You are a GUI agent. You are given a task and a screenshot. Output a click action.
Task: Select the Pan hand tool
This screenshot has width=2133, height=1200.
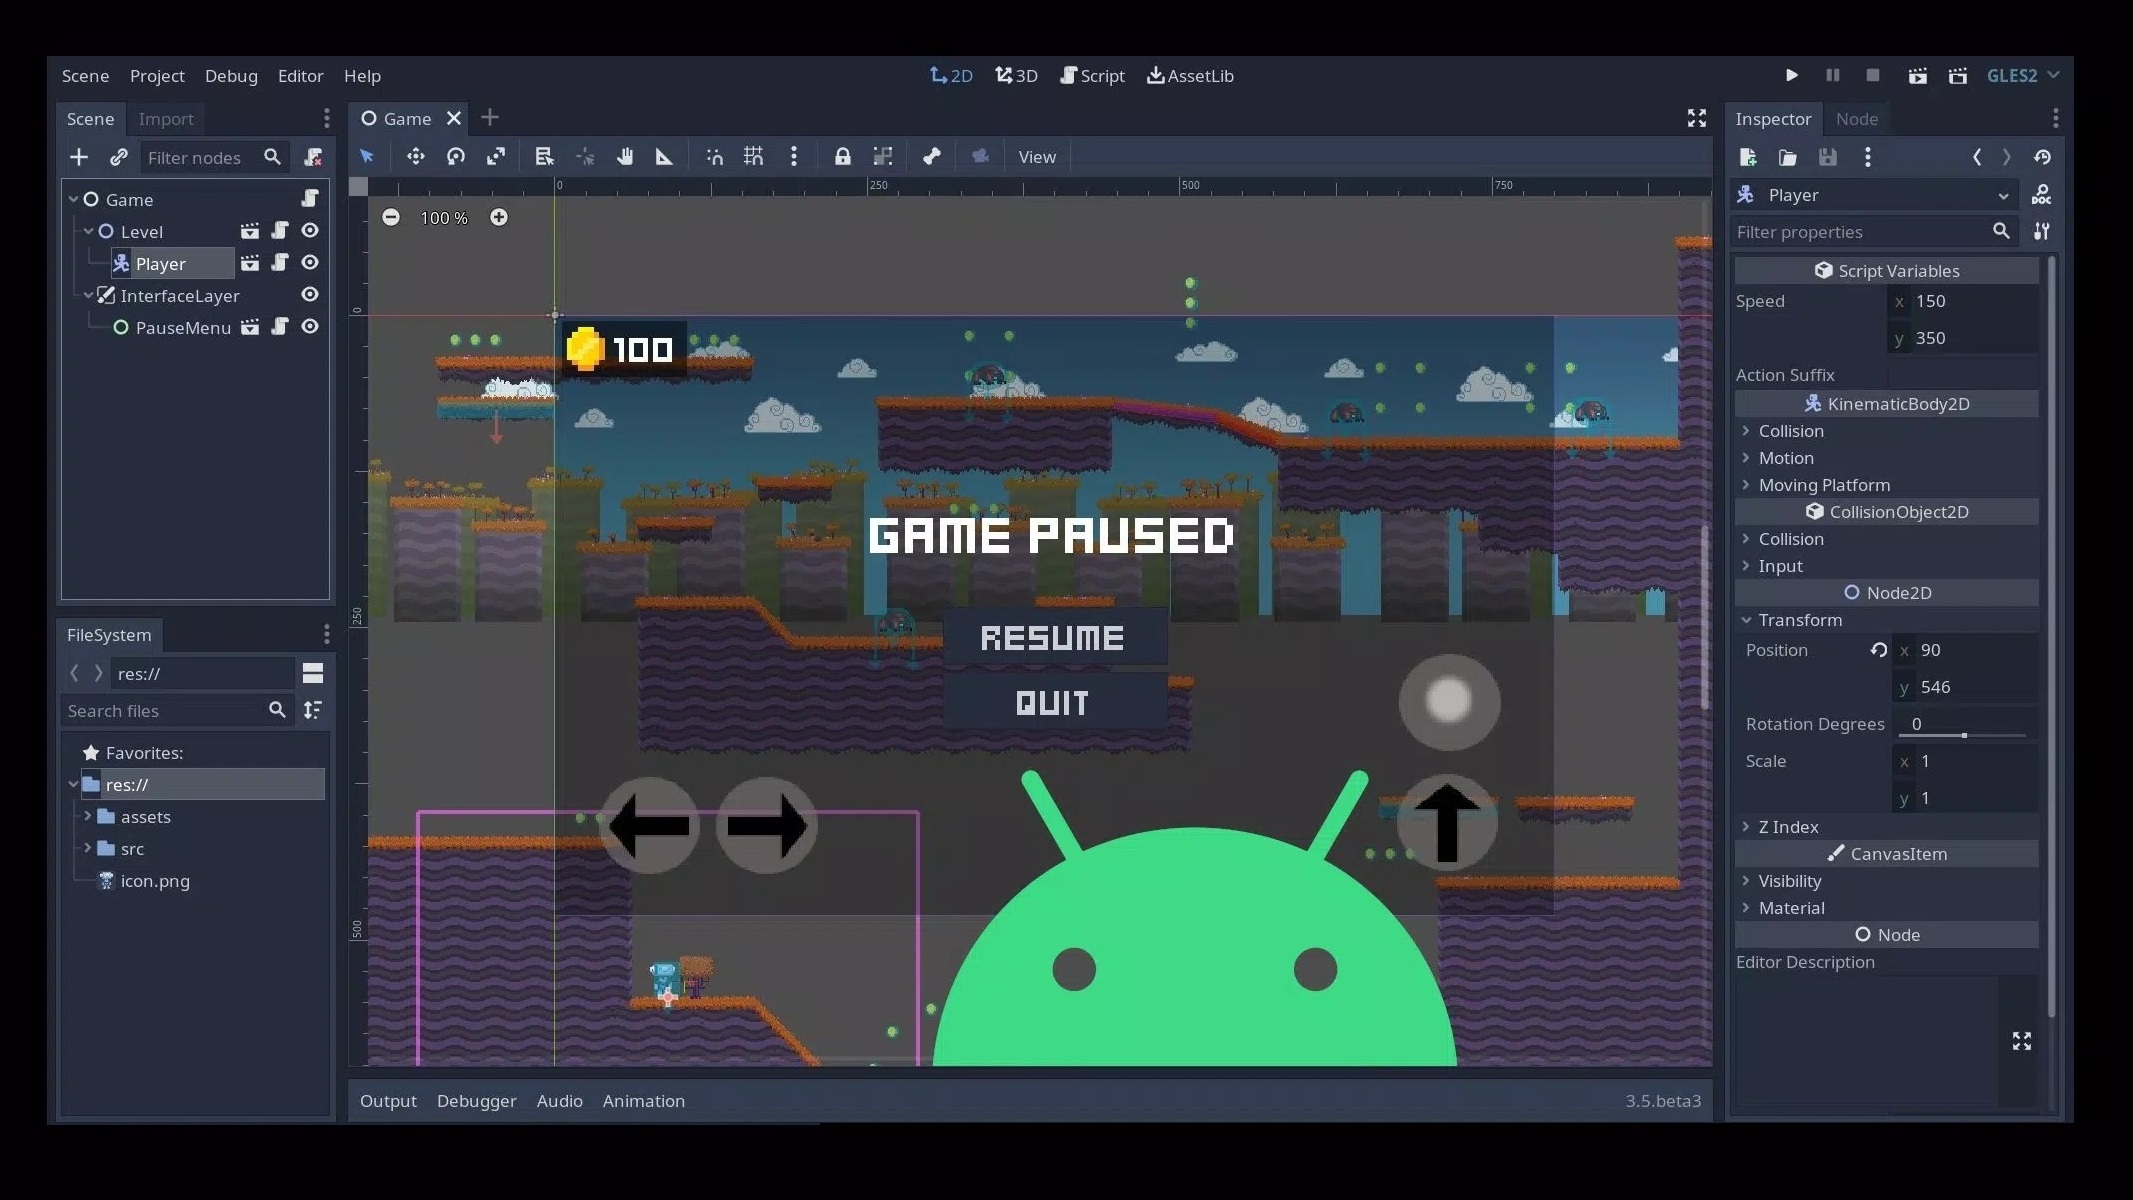point(625,157)
